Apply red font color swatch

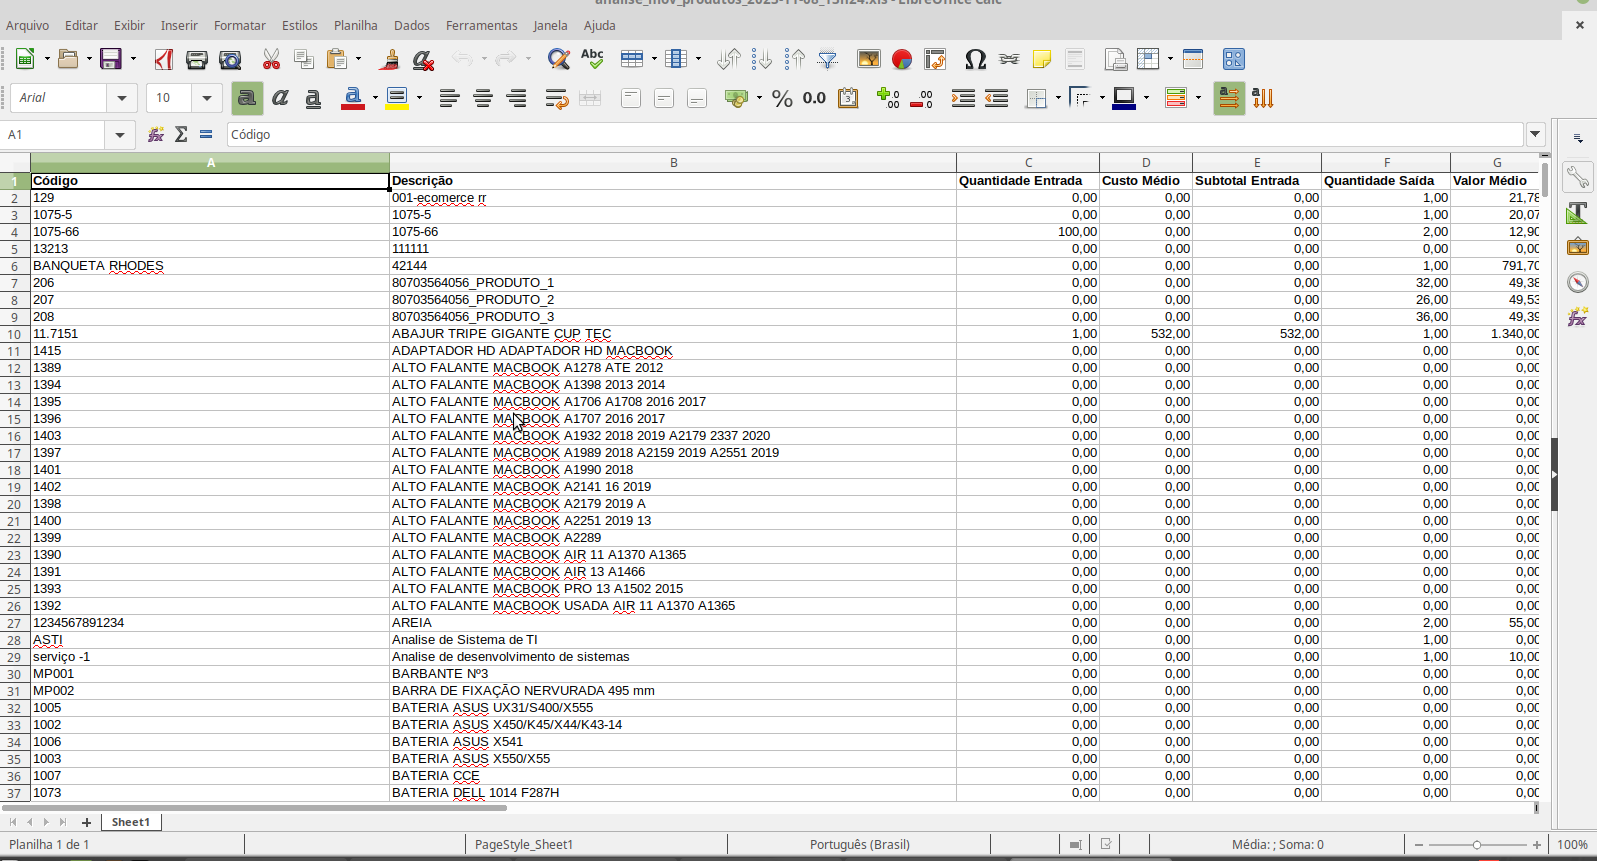pos(352,98)
